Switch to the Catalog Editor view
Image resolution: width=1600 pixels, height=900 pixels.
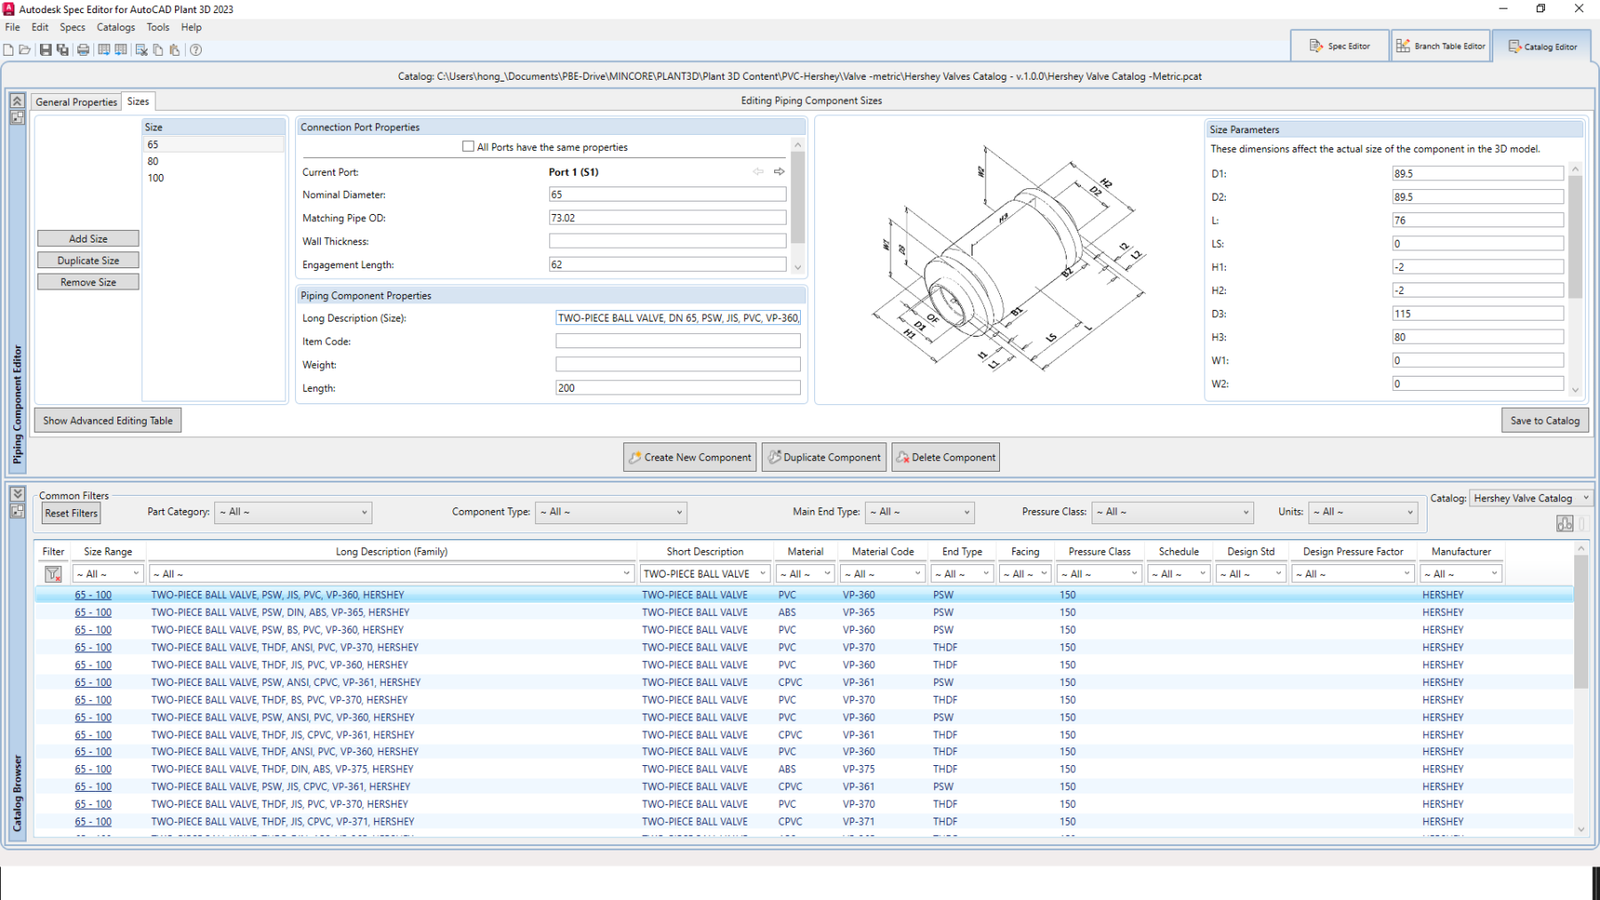point(1543,46)
